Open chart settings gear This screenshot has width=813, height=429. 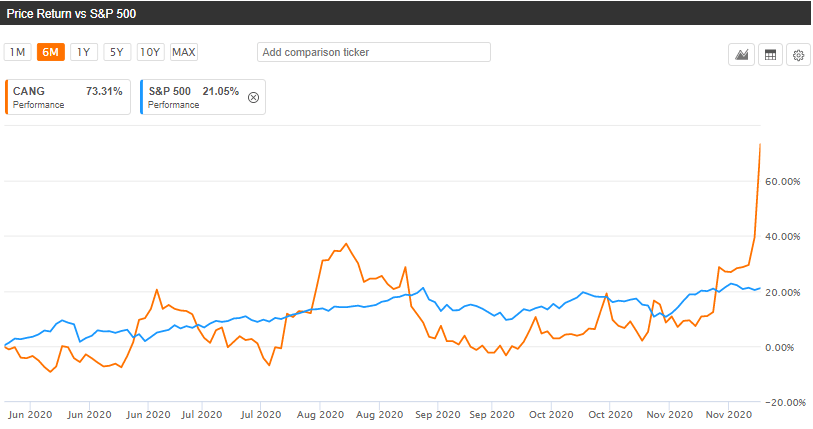click(x=799, y=55)
